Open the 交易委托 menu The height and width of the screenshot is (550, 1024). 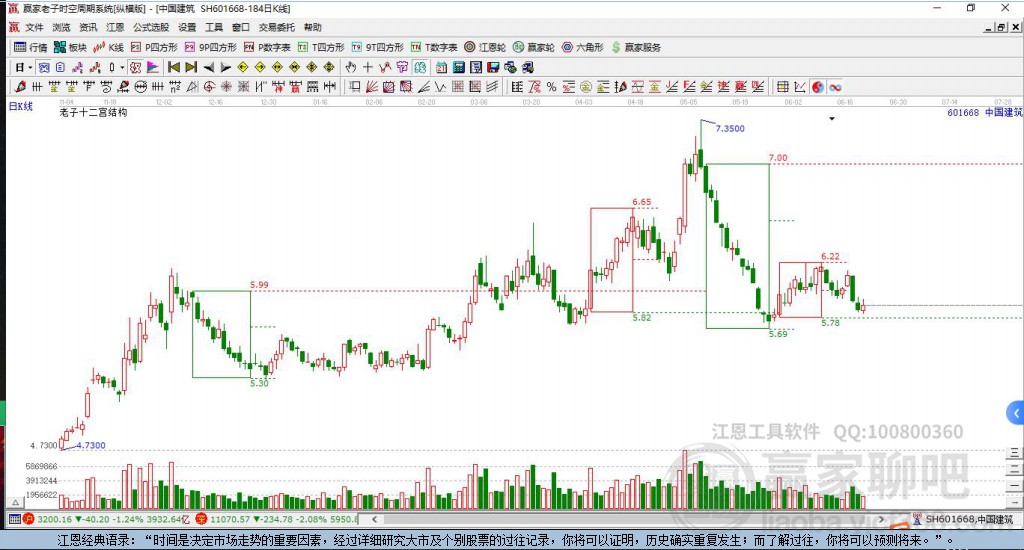click(x=276, y=27)
